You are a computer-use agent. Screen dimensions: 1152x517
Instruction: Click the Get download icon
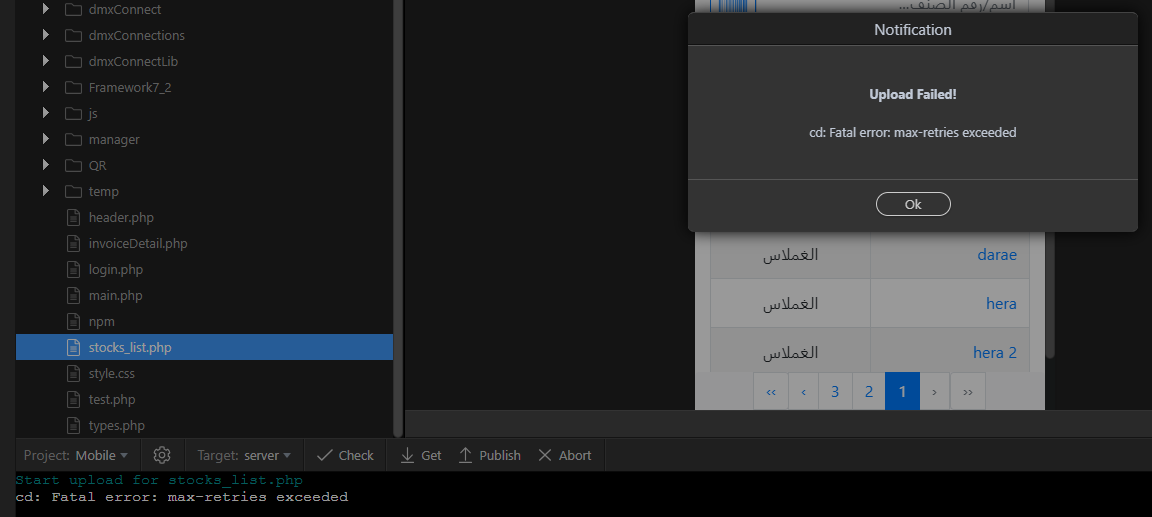[407, 455]
